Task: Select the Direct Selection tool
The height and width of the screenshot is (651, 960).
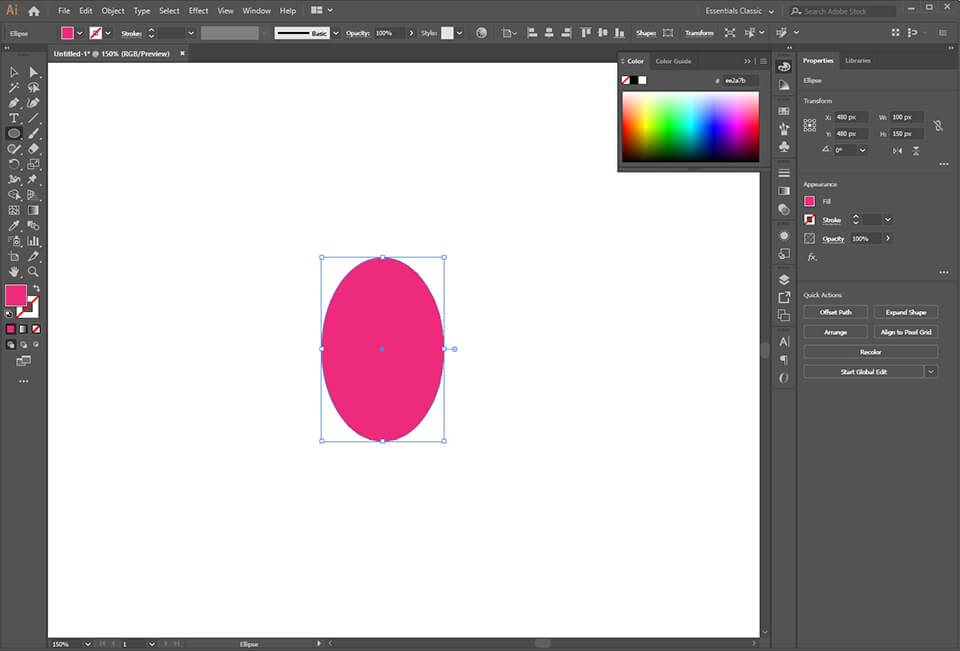Action: [32, 70]
